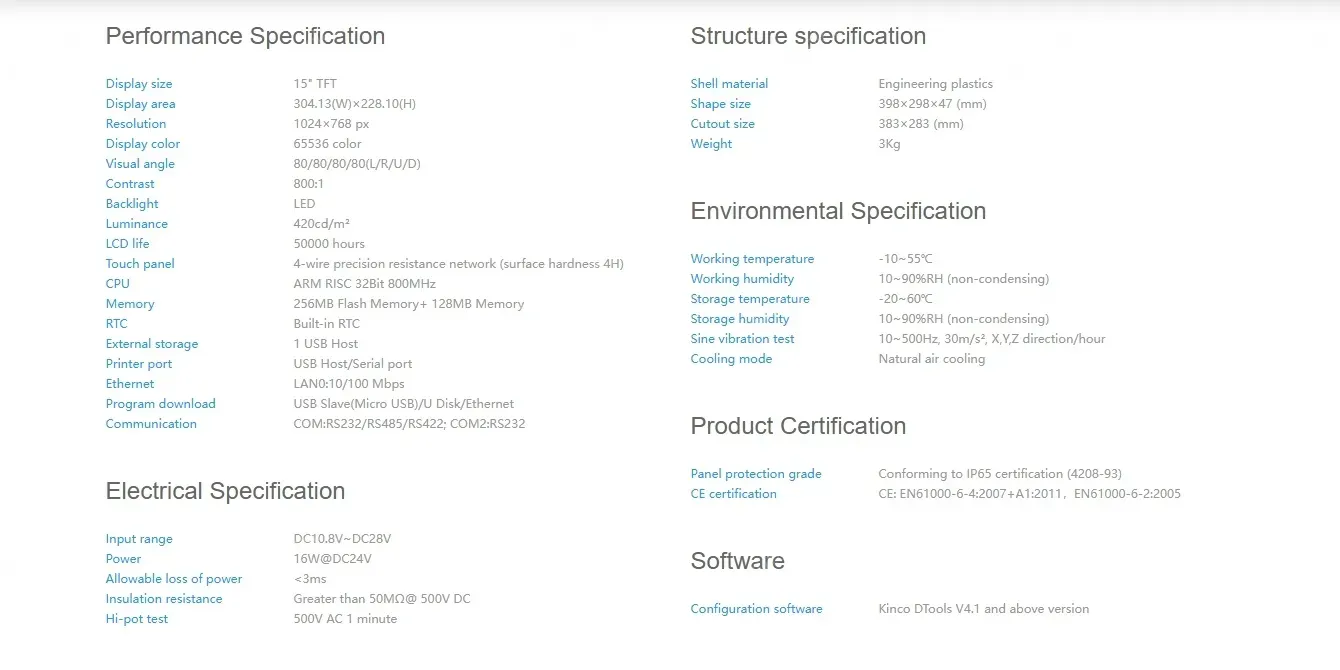Select the Panel protection grade label
Screen dimensions: 1340x670
point(756,474)
